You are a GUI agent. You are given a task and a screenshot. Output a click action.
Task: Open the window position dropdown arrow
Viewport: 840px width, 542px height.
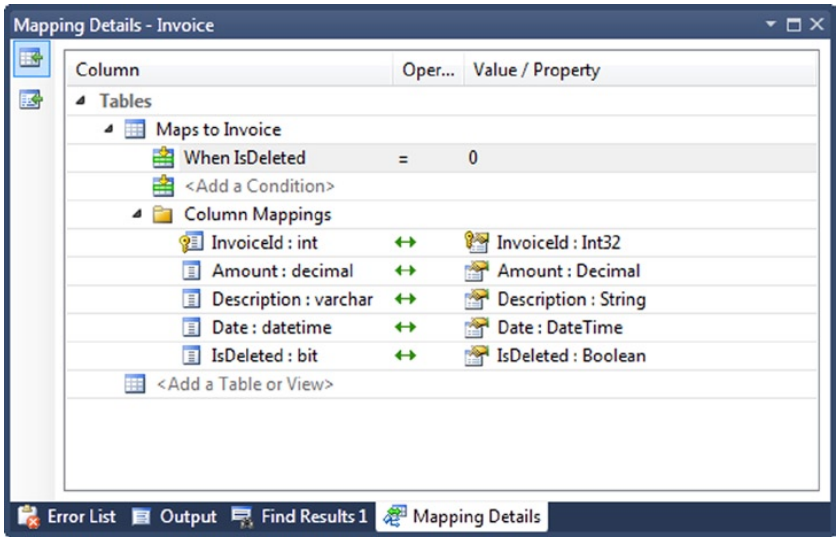click(770, 24)
